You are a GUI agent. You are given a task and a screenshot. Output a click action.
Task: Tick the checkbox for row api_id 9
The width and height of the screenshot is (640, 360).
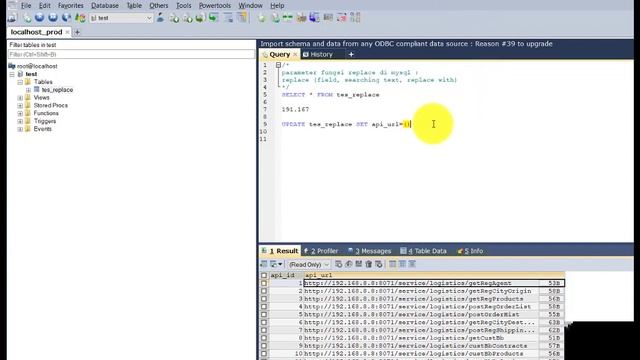point(264,346)
